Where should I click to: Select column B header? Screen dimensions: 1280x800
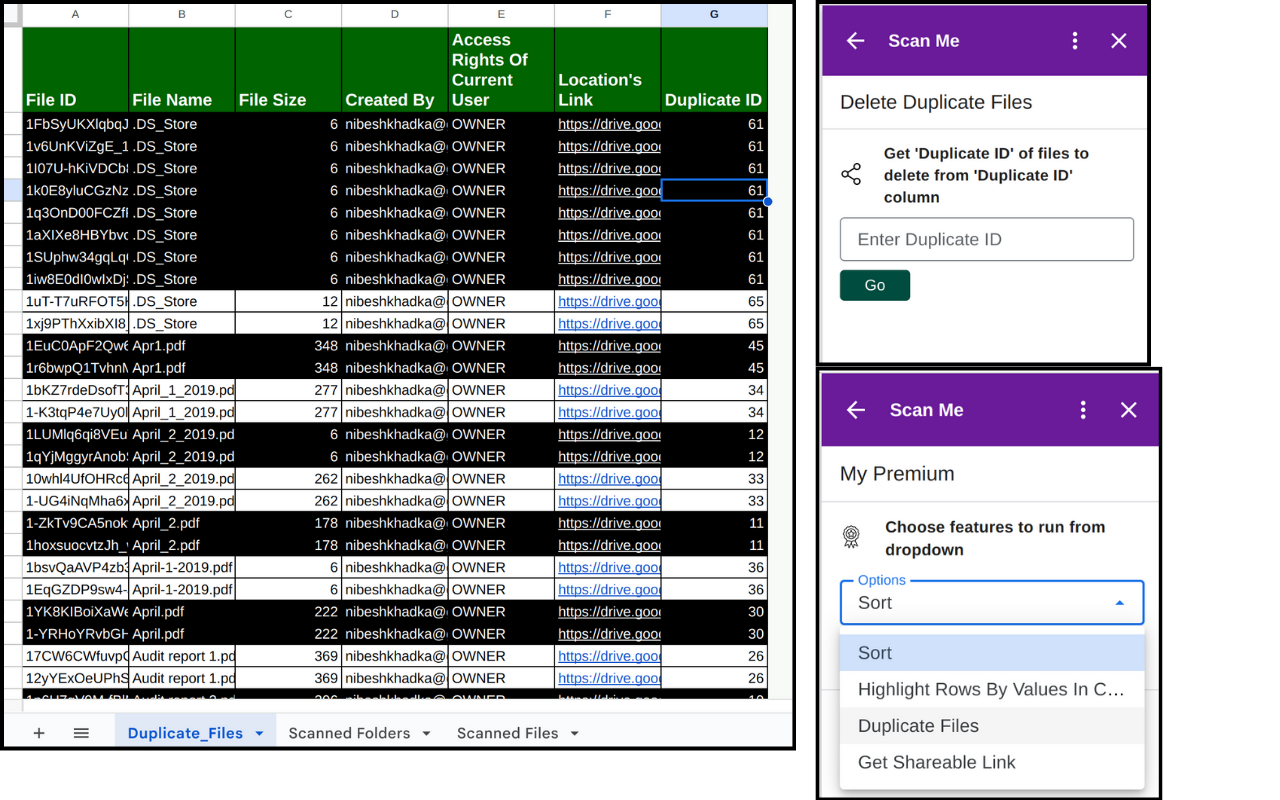point(182,14)
